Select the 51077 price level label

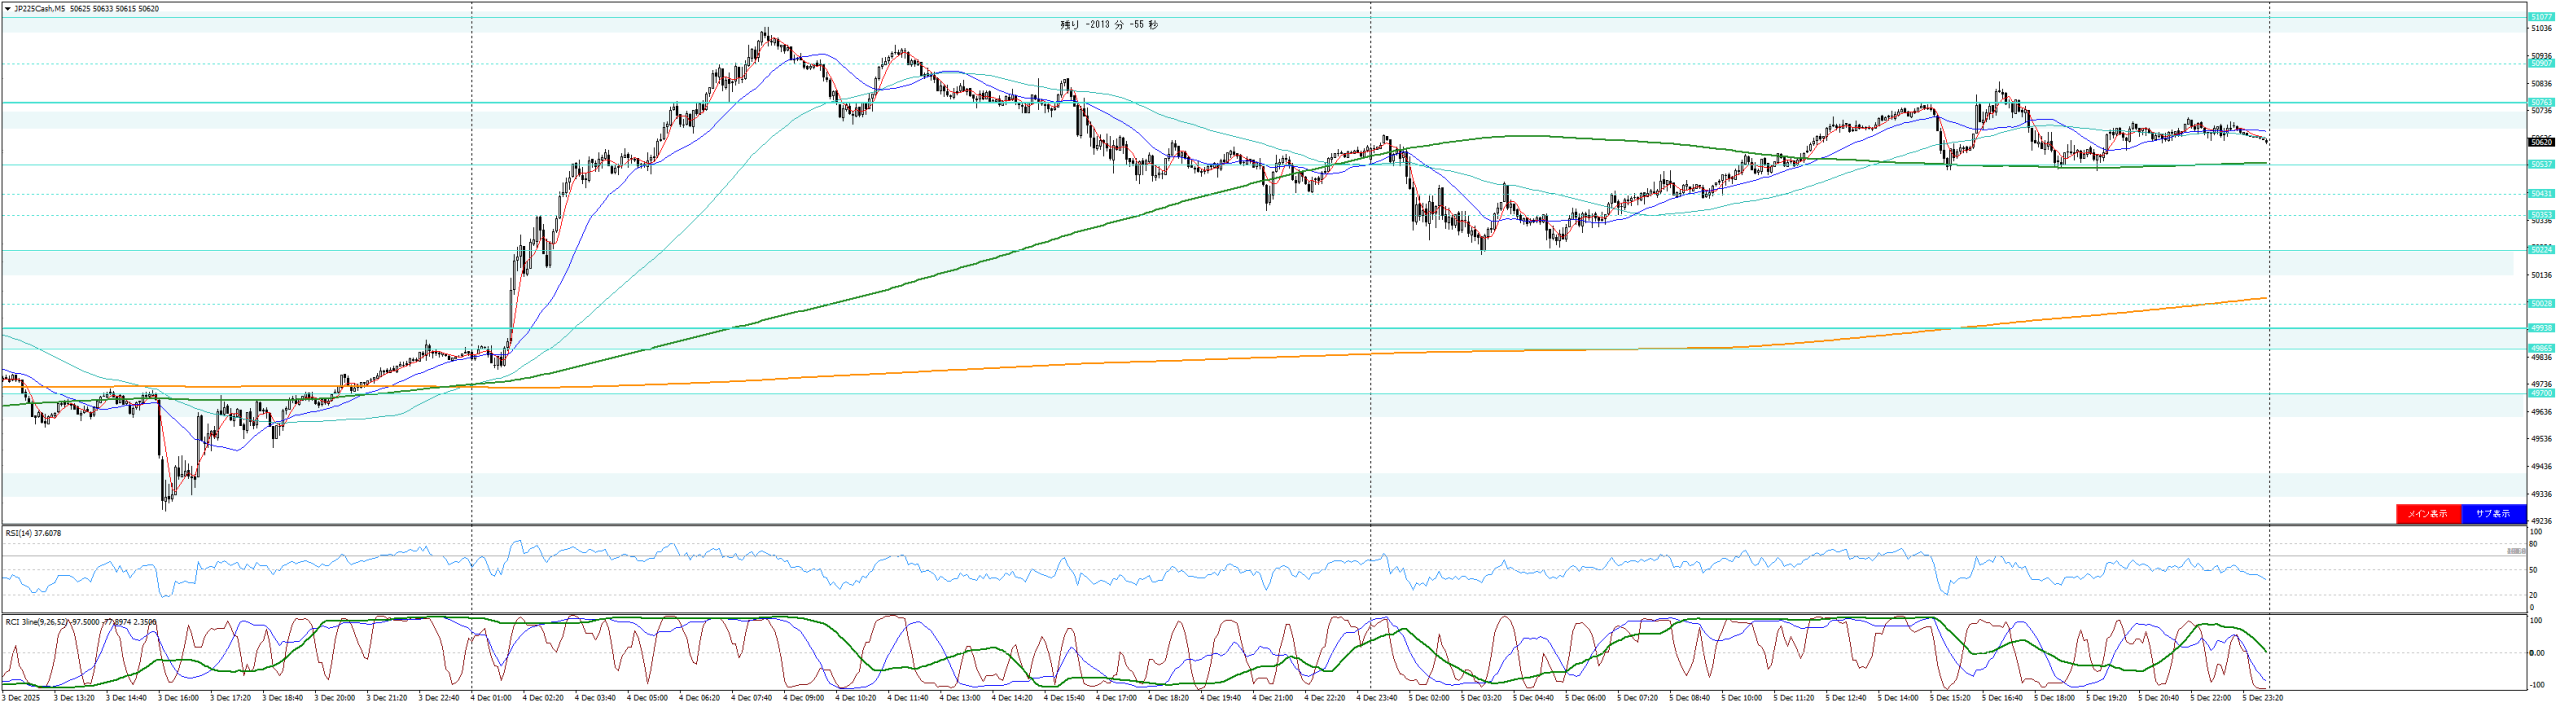point(2540,17)
